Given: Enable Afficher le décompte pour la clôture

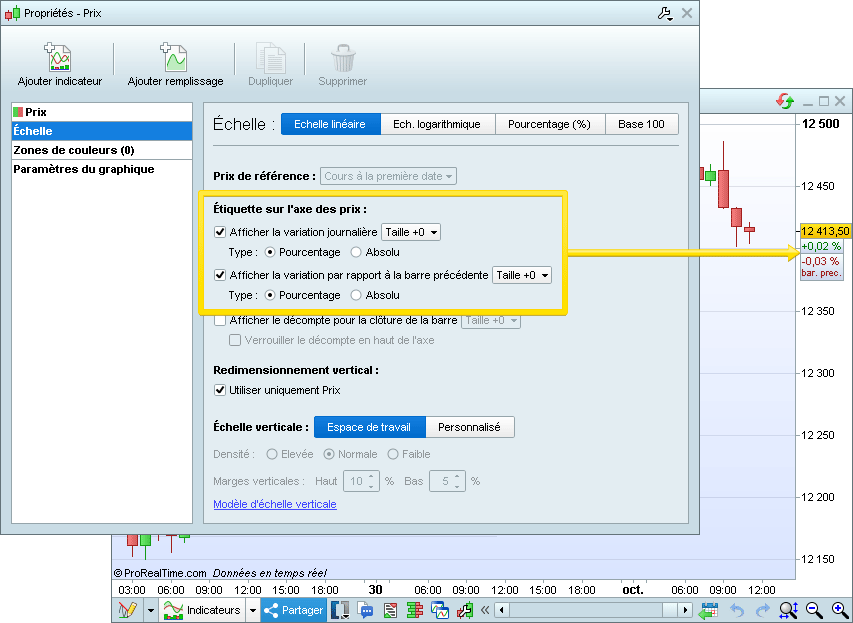Looking at the screenshot, I should (221, 320).
